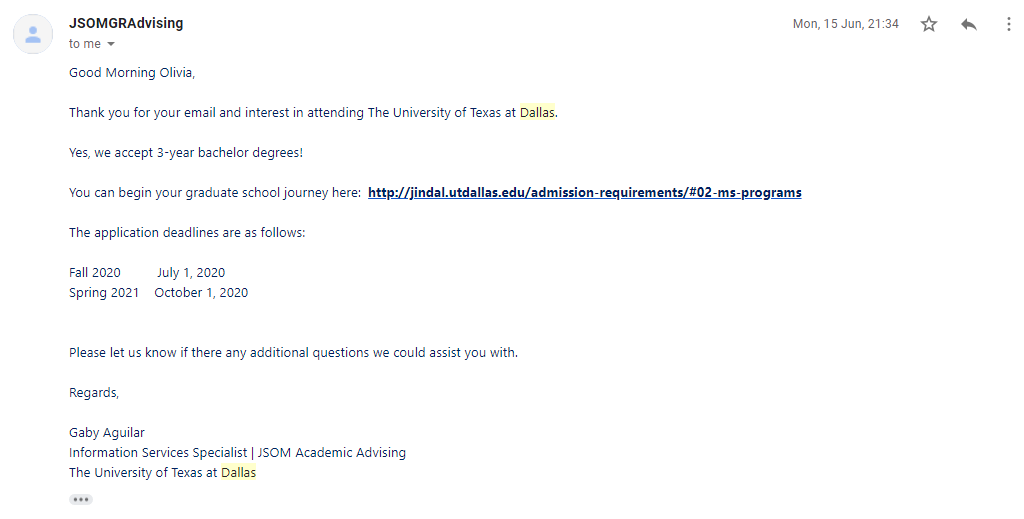Click the sender's profile avatar
This screenshot has height=519, width=1024.
click(33, 34)
